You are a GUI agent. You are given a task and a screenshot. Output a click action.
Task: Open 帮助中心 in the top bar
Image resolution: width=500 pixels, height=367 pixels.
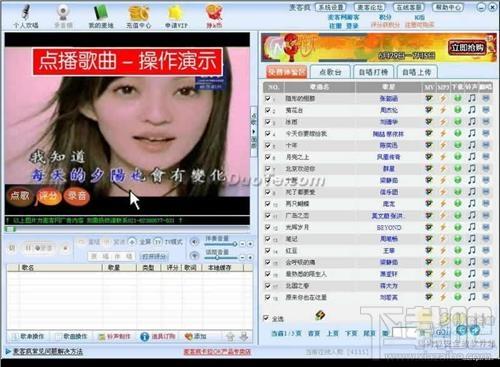point(448,7)
